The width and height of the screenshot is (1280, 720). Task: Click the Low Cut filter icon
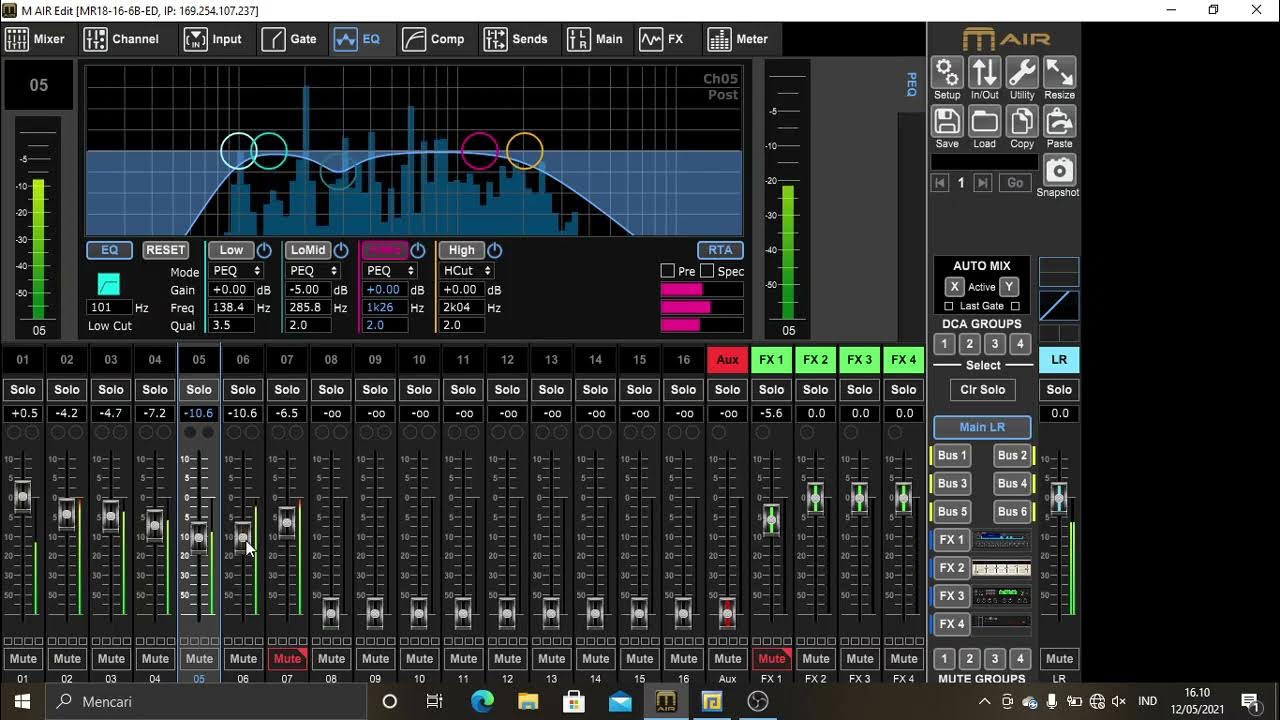click(109, 284)
